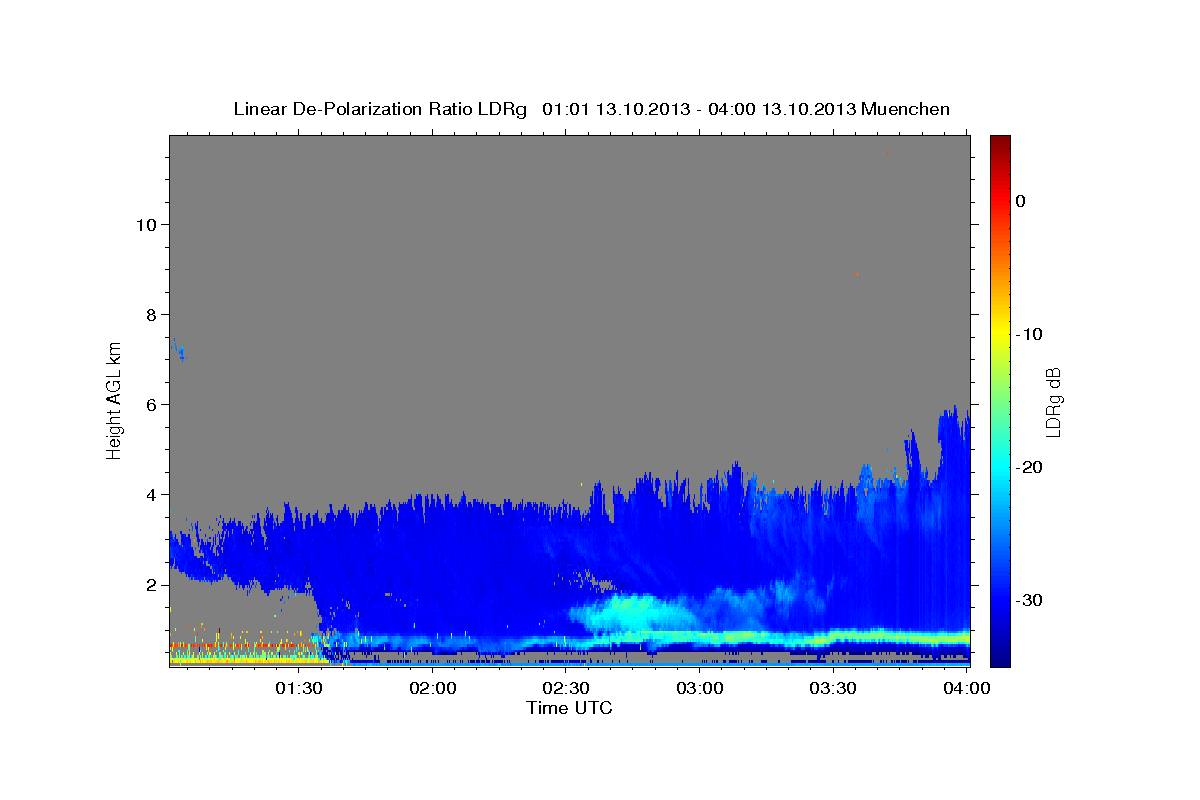Click the 04:00 time tick label
This screenshot has width=1200, height=800.
[x=967, y=688]
